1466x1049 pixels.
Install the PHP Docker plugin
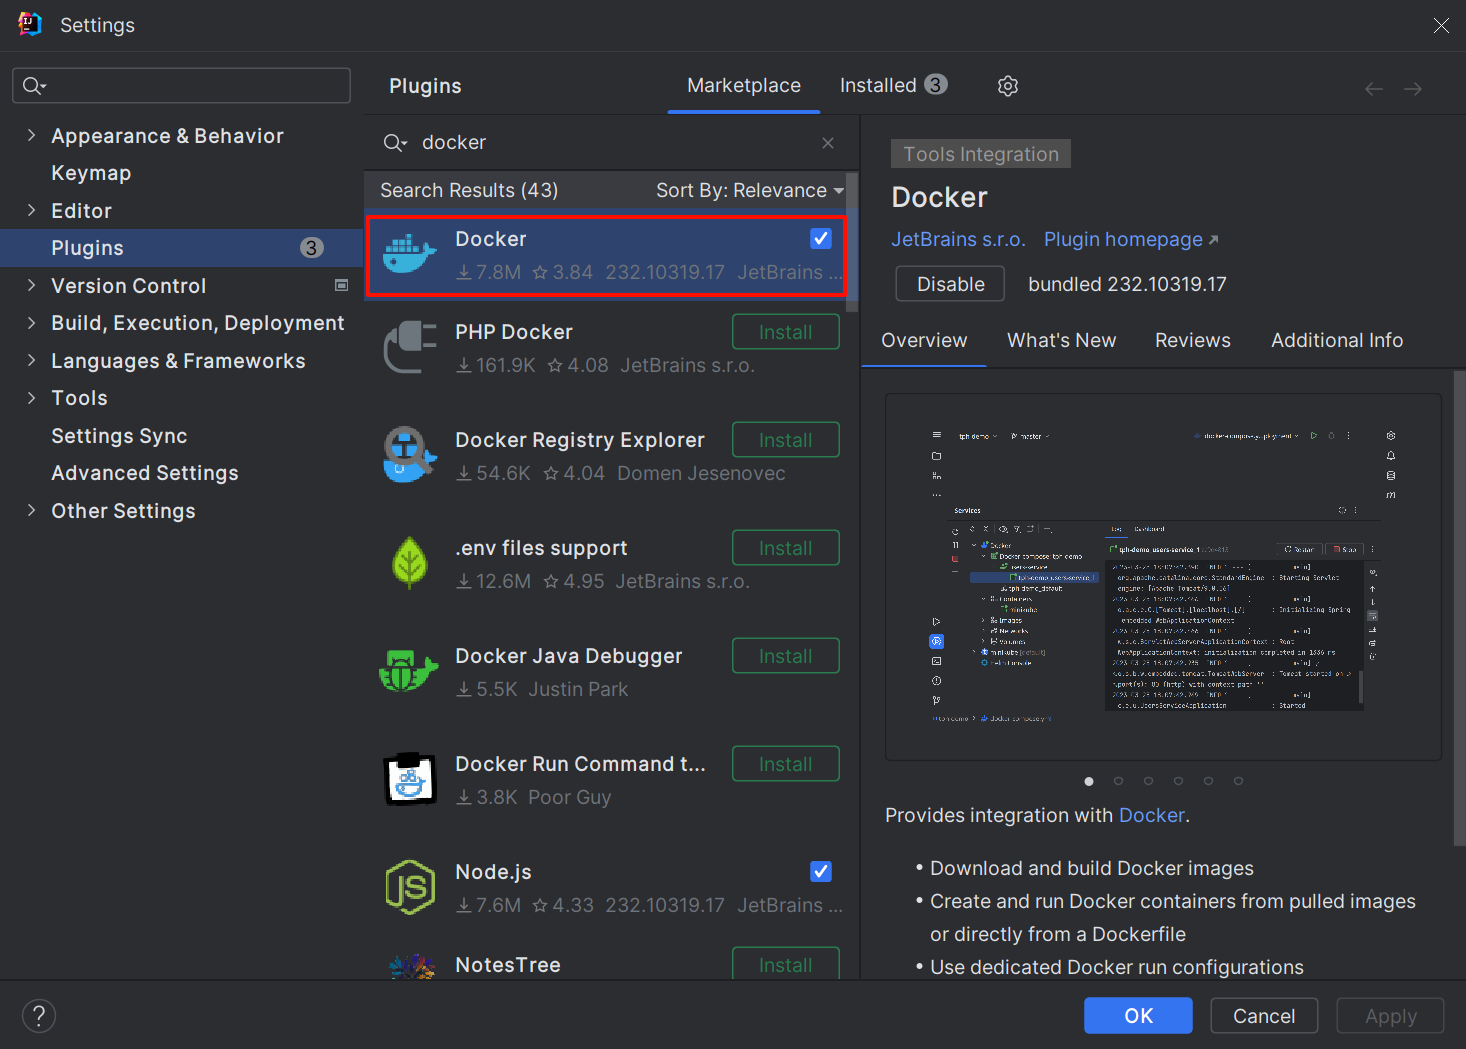pyautogui.click(x=785, y=332)
